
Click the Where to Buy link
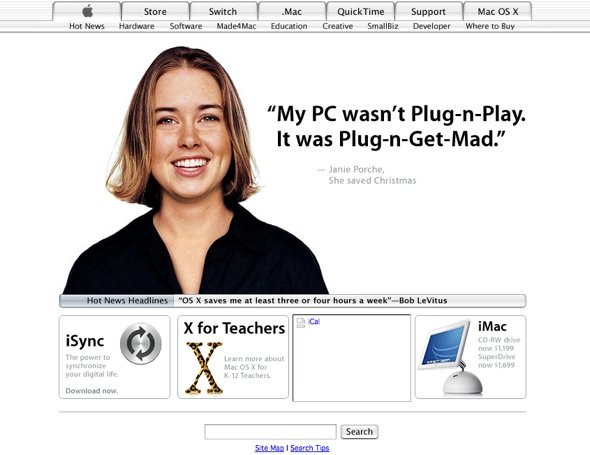click(490, 26)
